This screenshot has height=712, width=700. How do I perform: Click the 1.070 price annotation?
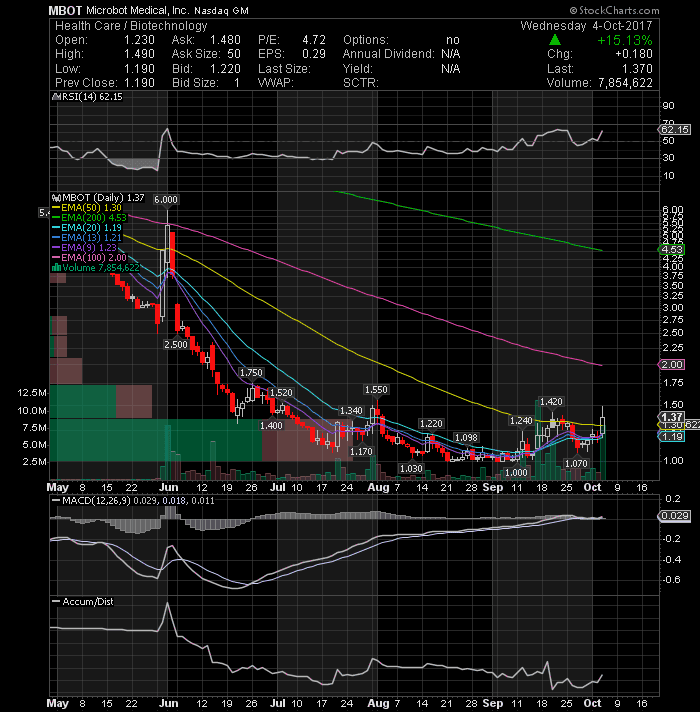[576, 464]
